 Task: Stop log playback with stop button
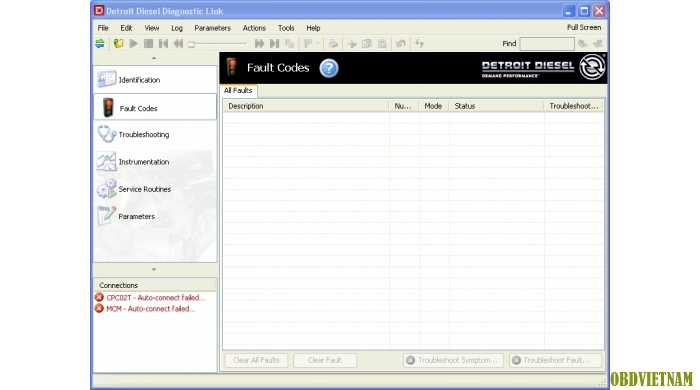click(148, 44)
